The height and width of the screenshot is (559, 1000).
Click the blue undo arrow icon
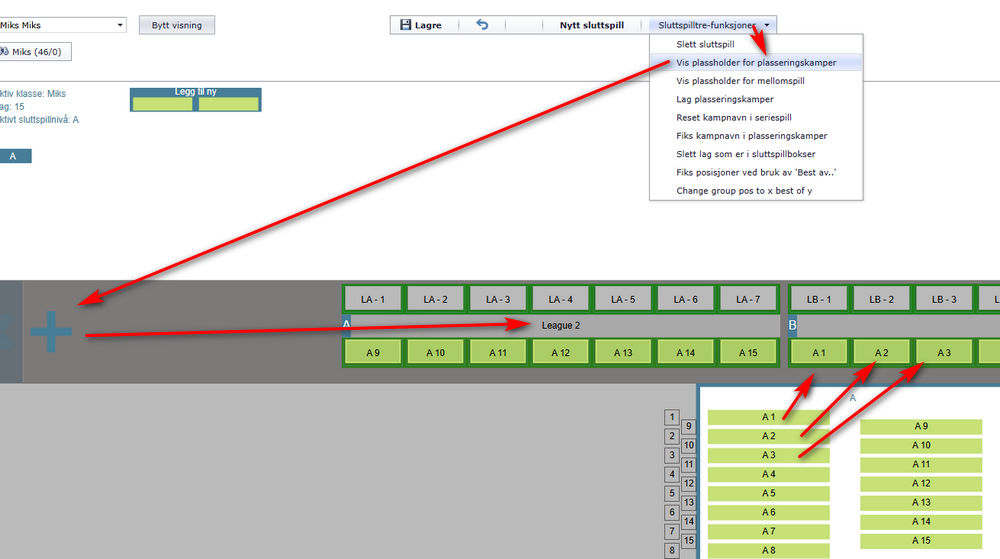point(482,25)
